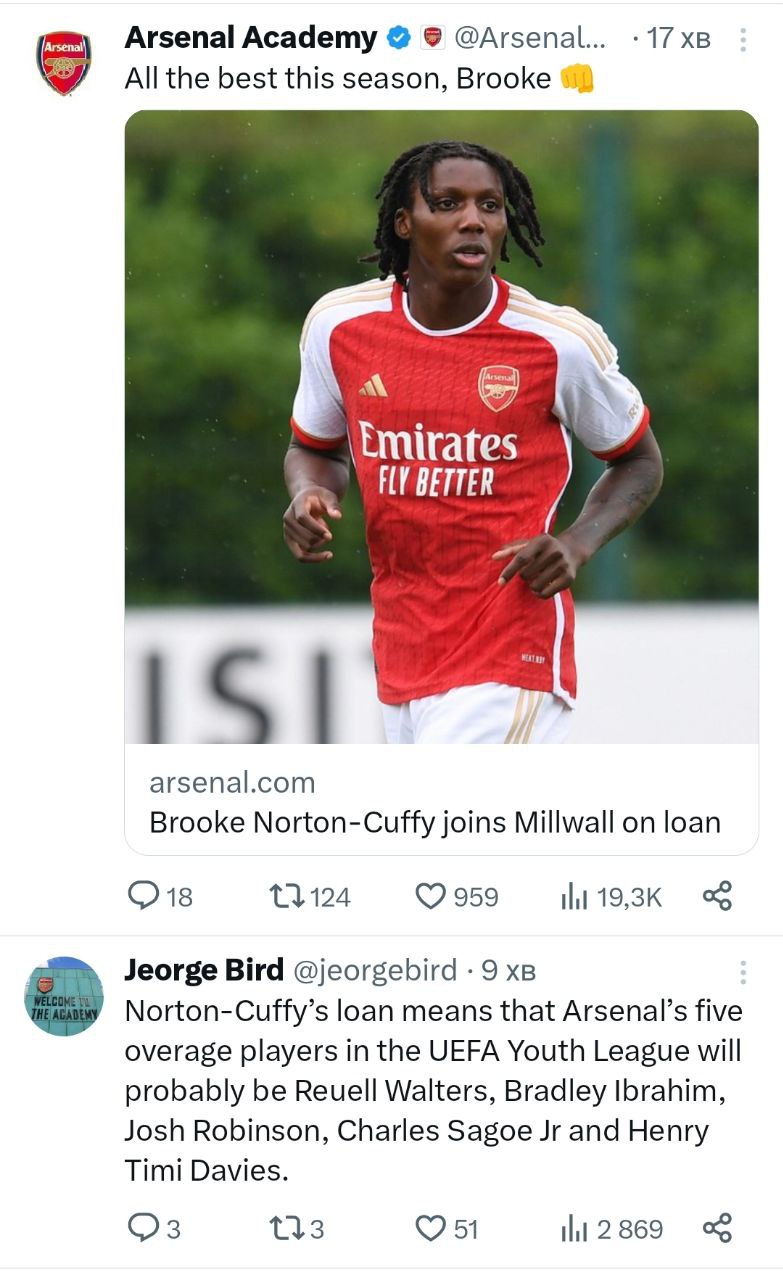The image size is (783, 1280).
Task: Click the Arsenal Academy verified badge
Action: click(x=399, y=39)
